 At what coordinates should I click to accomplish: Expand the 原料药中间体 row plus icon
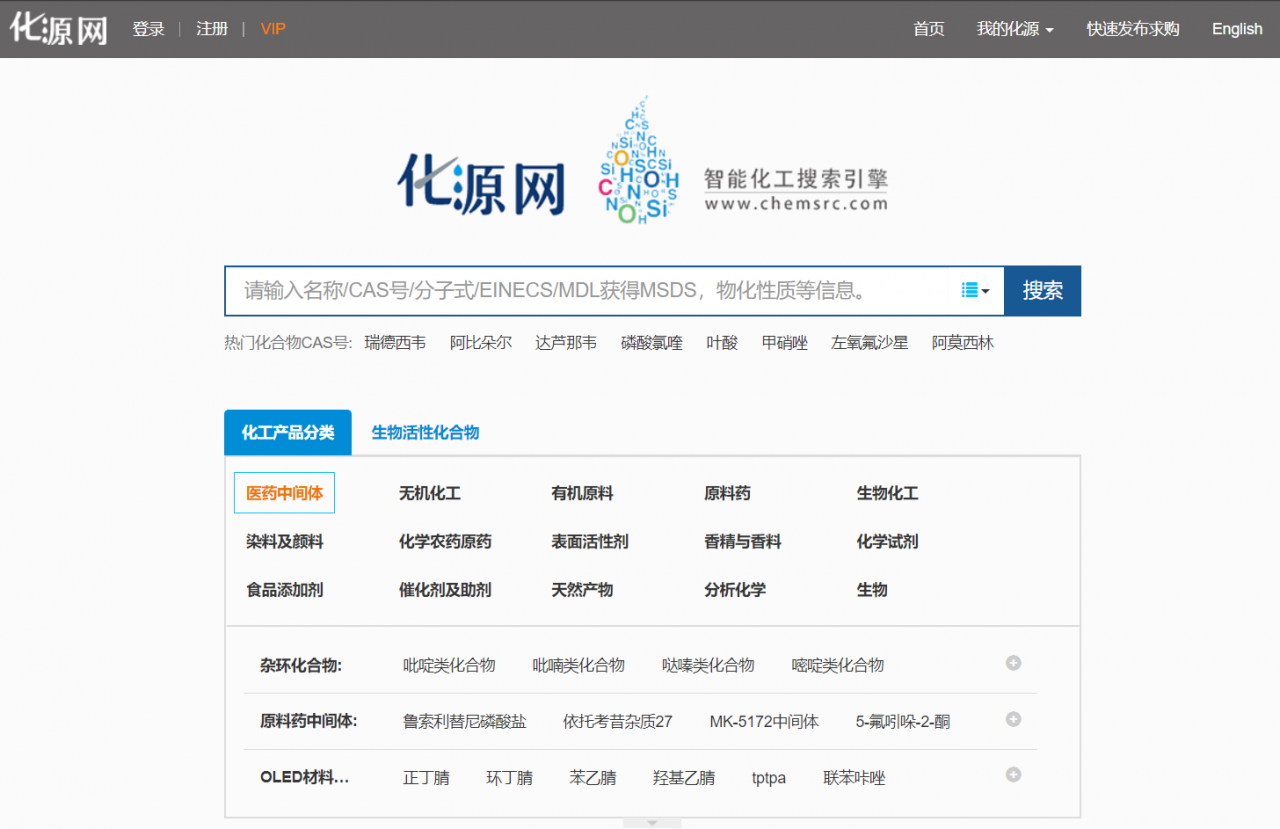pos(1013,719)
